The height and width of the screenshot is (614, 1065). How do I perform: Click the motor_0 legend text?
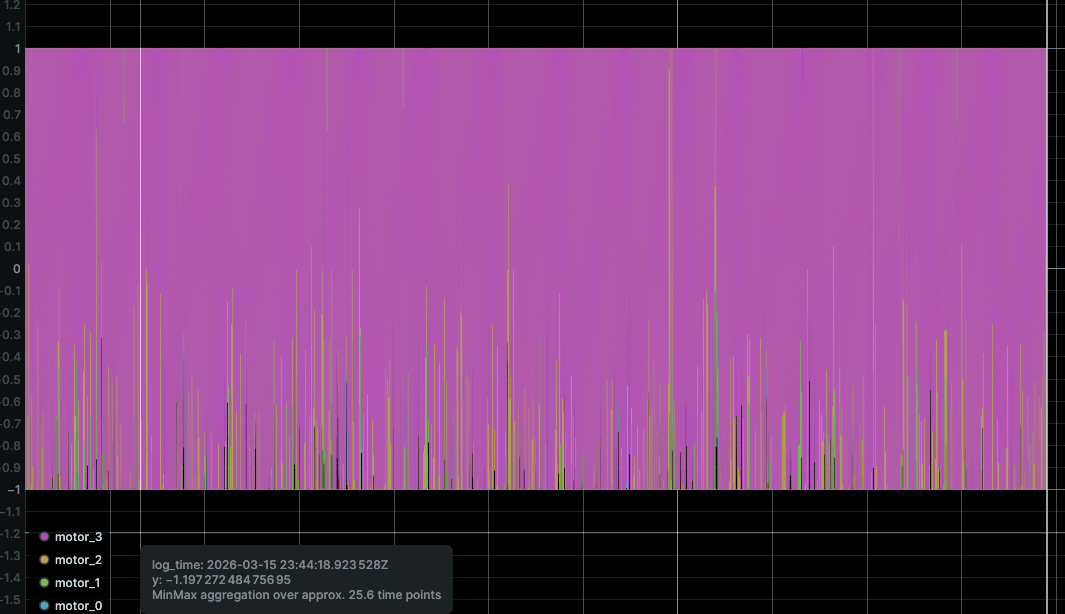pyautogui.click(x=77, y=606)
